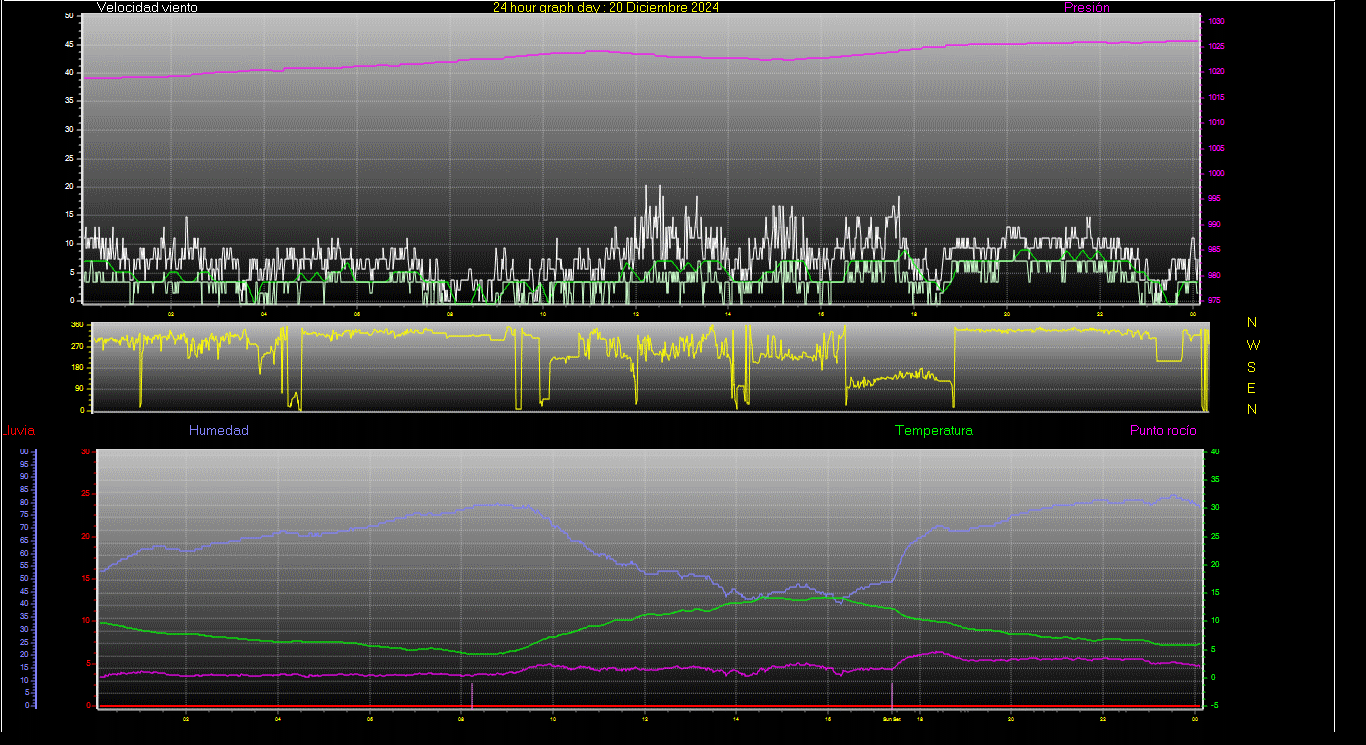Click the '15' wind speed axis value
Image resolution: width=1366 pixels, height=745 pixels.
point(68,214)
